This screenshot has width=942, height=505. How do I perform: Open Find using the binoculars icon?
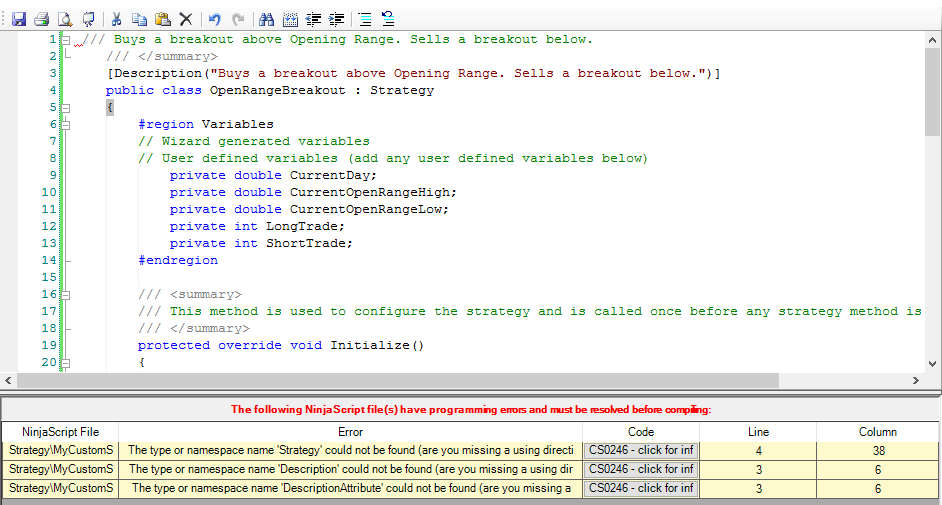266,19
